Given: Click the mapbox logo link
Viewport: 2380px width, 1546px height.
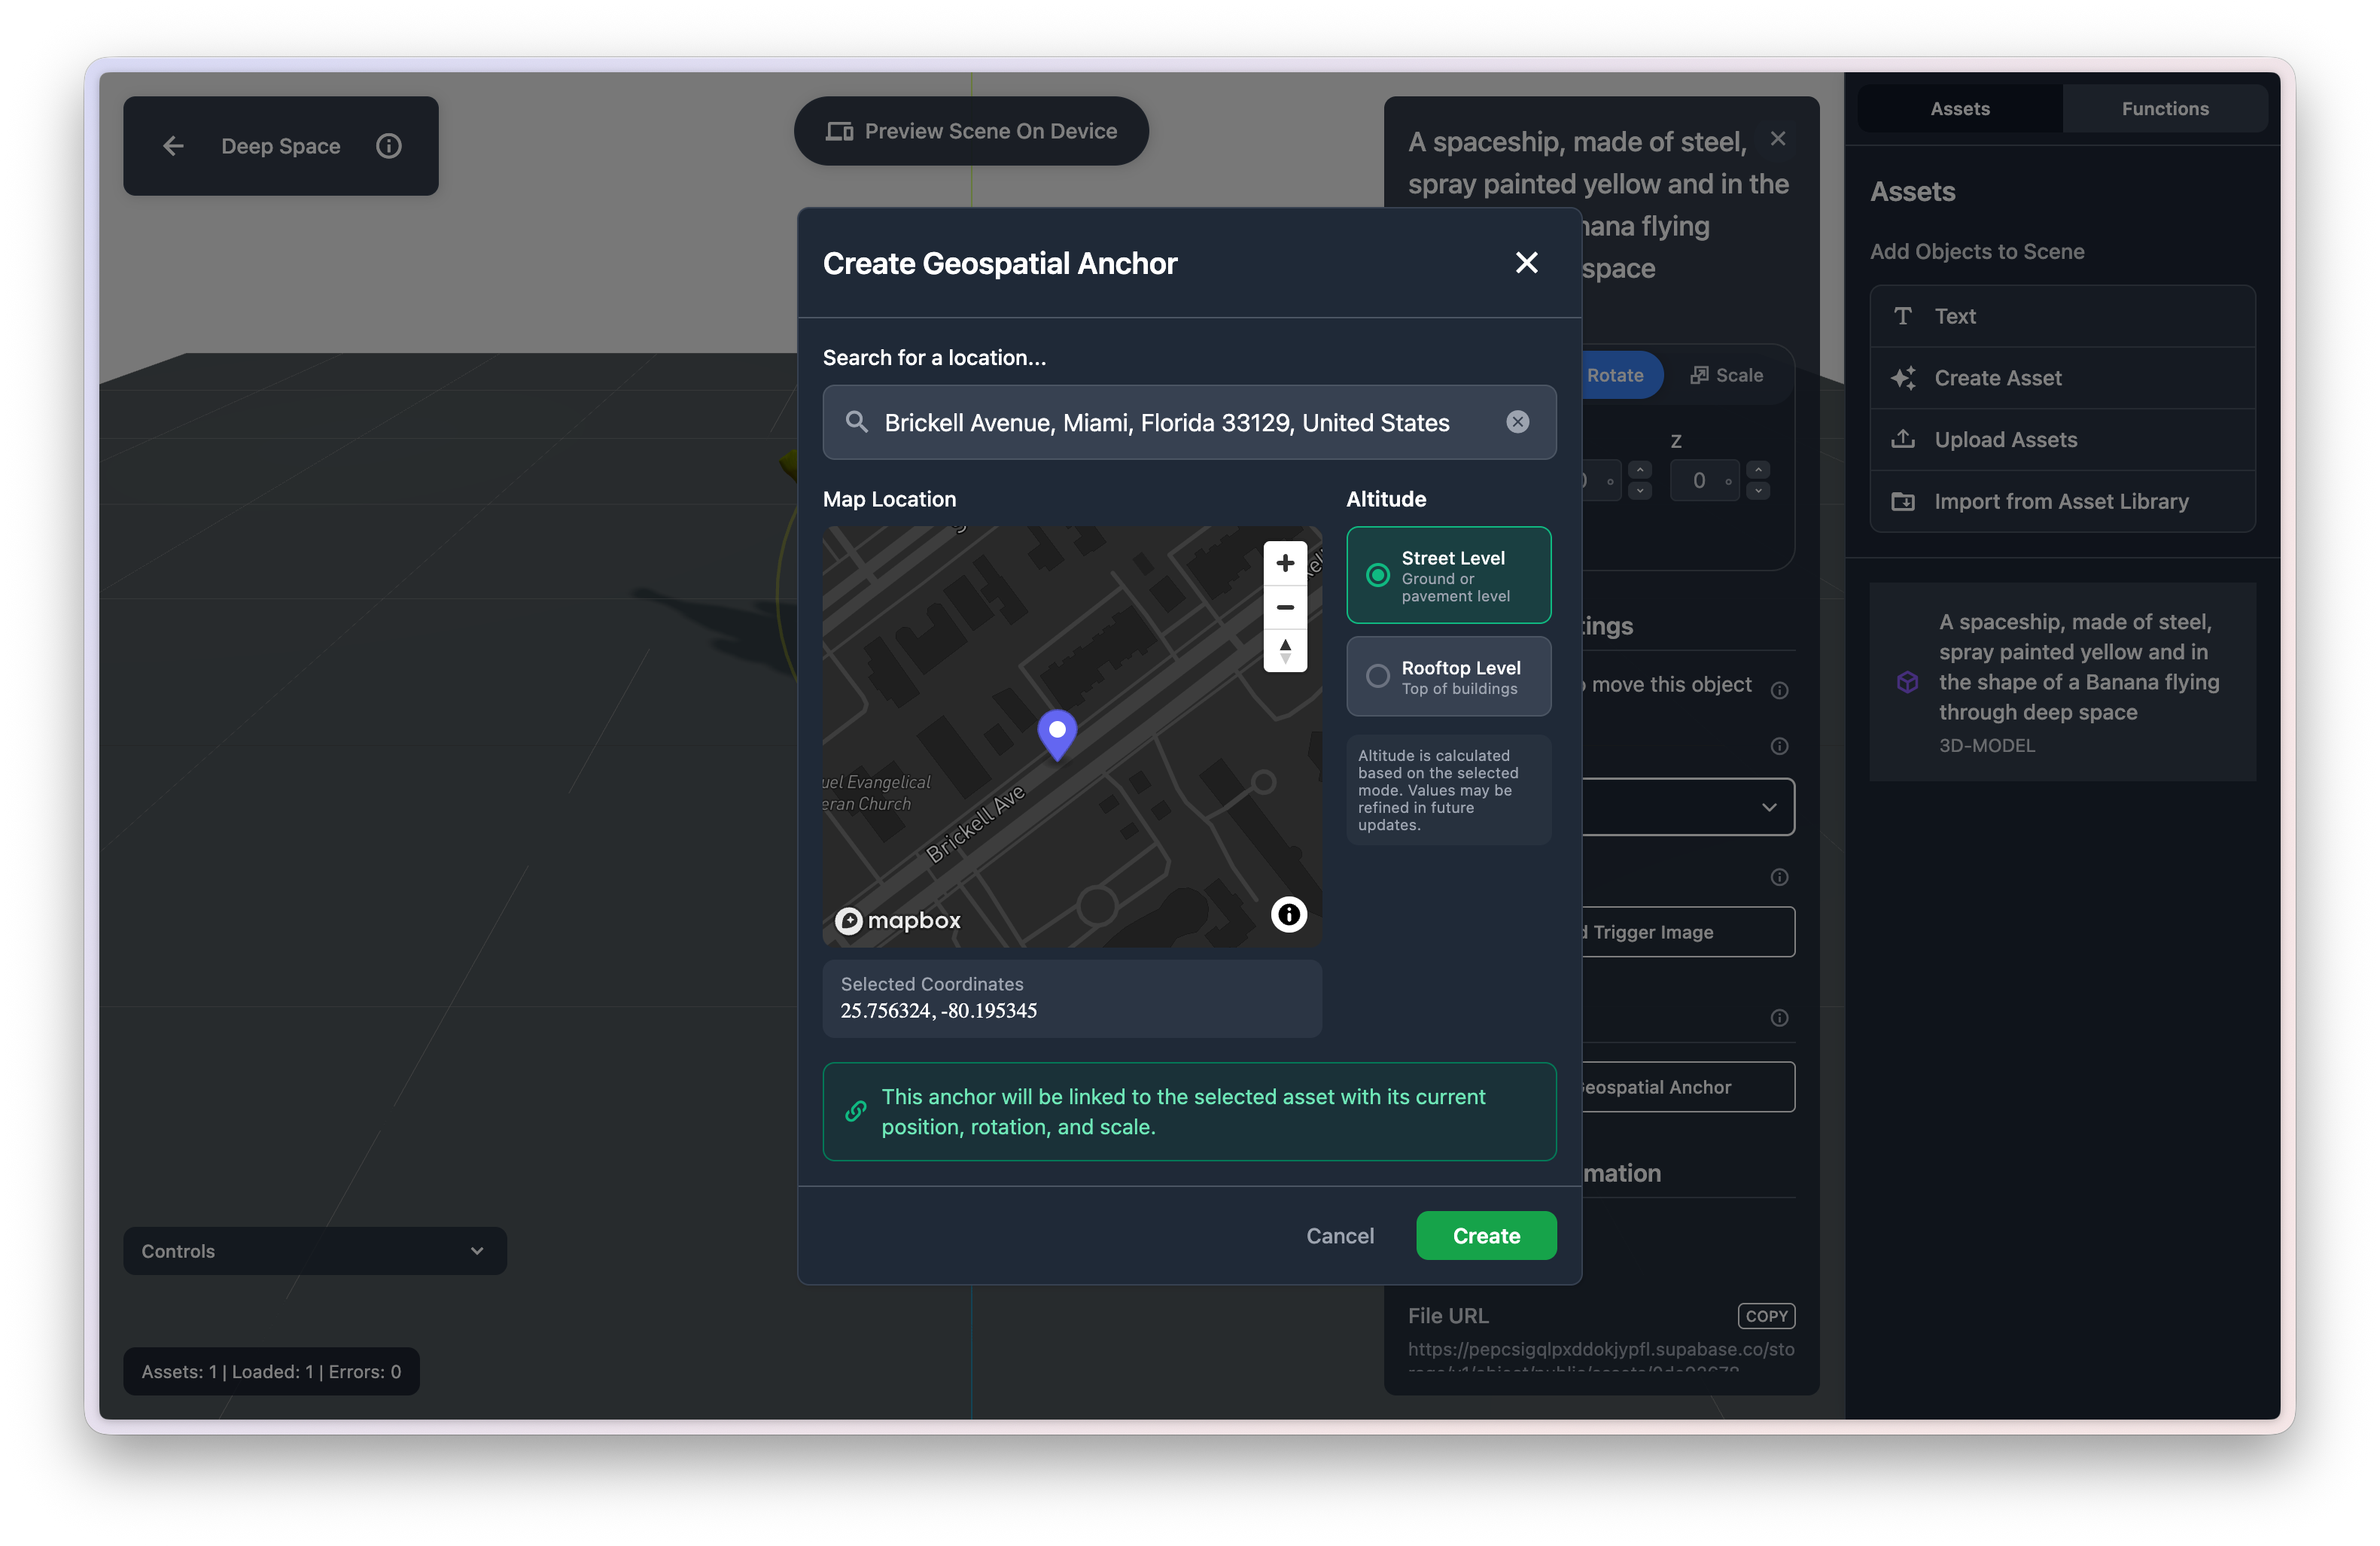Looking at the screenshot, I should tap(898, 920).
